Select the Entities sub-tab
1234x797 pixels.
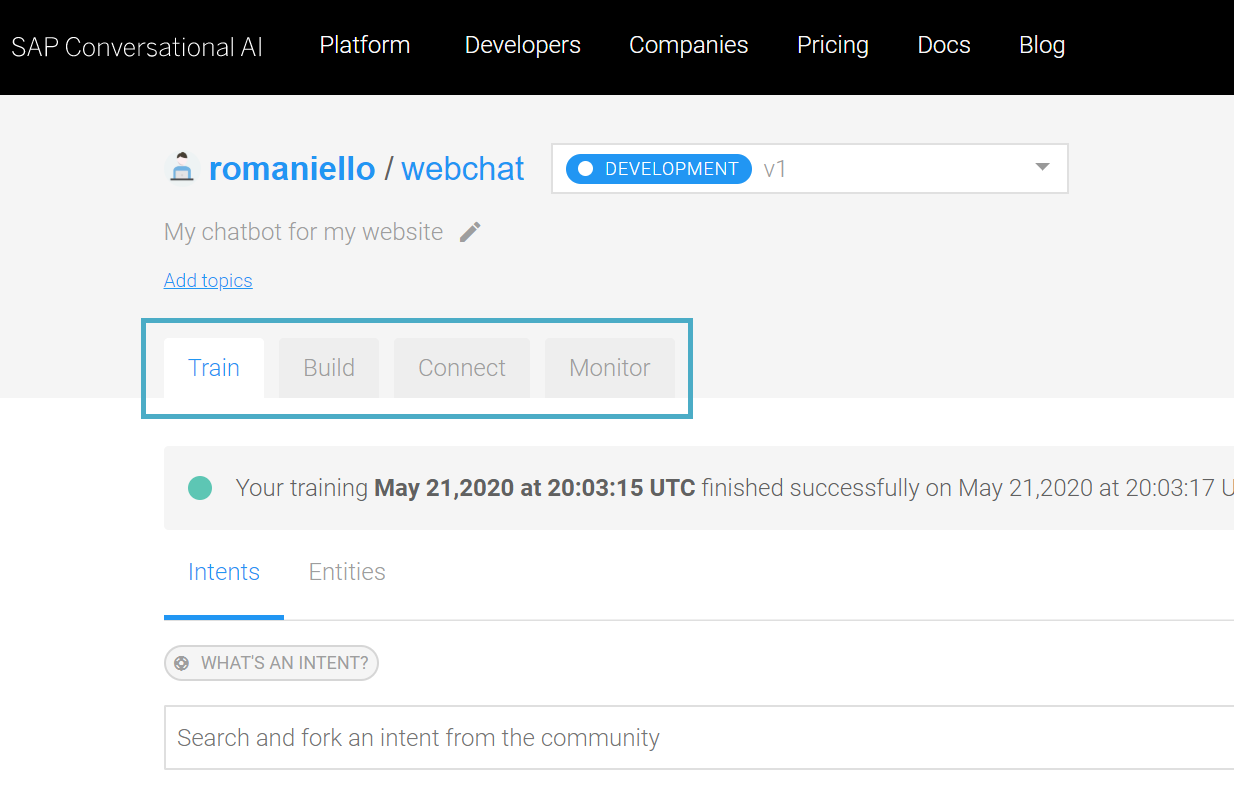tap(347, 572)
